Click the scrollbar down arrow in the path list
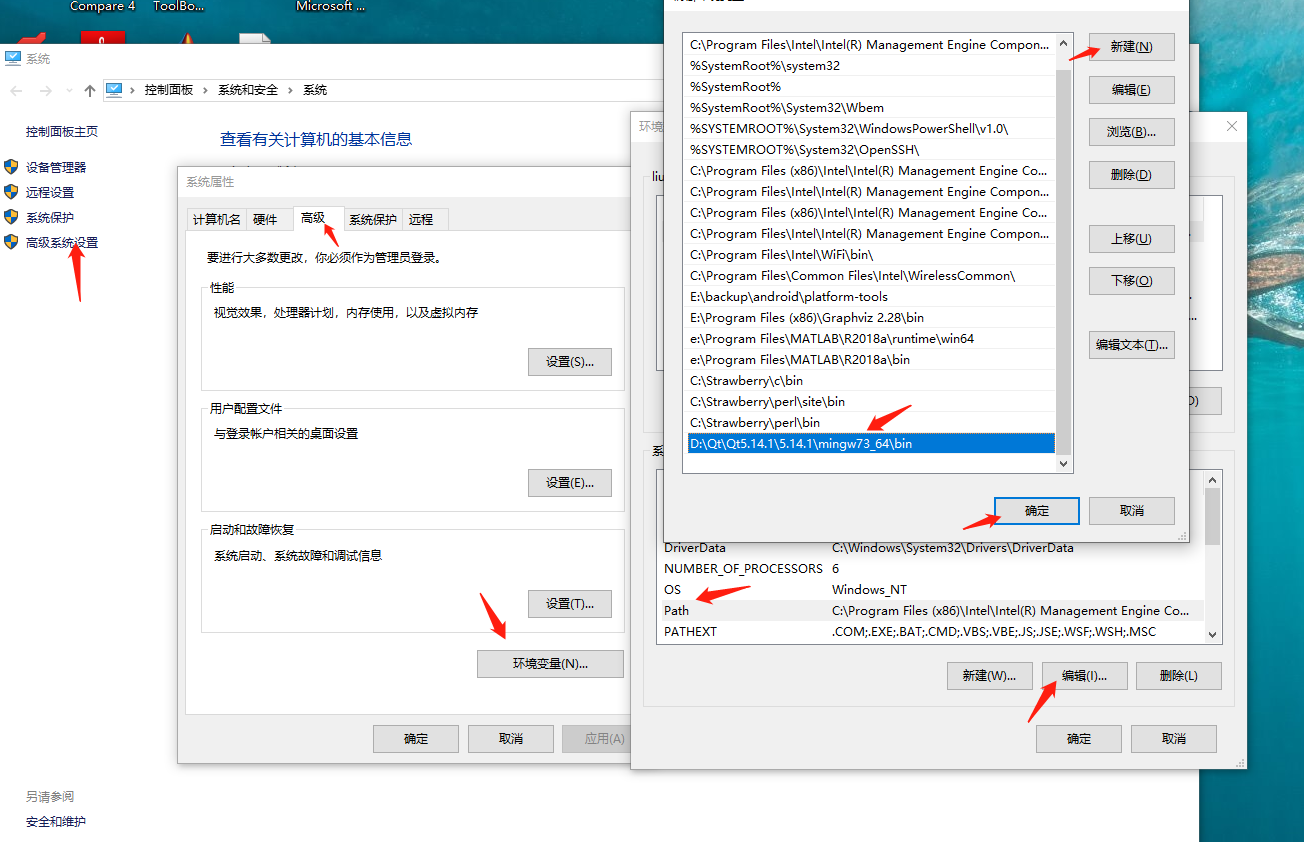 tap(1062, 463)
